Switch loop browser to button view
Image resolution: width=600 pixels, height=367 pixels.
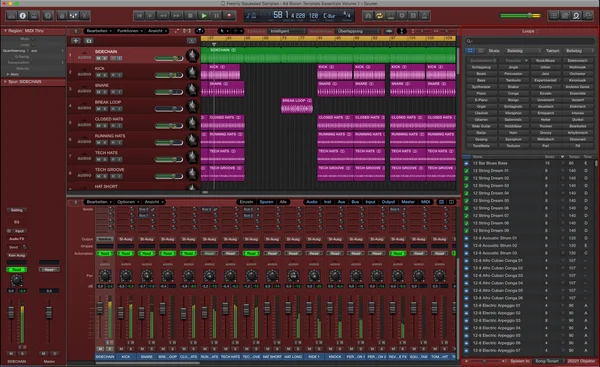tap(470, 51)
